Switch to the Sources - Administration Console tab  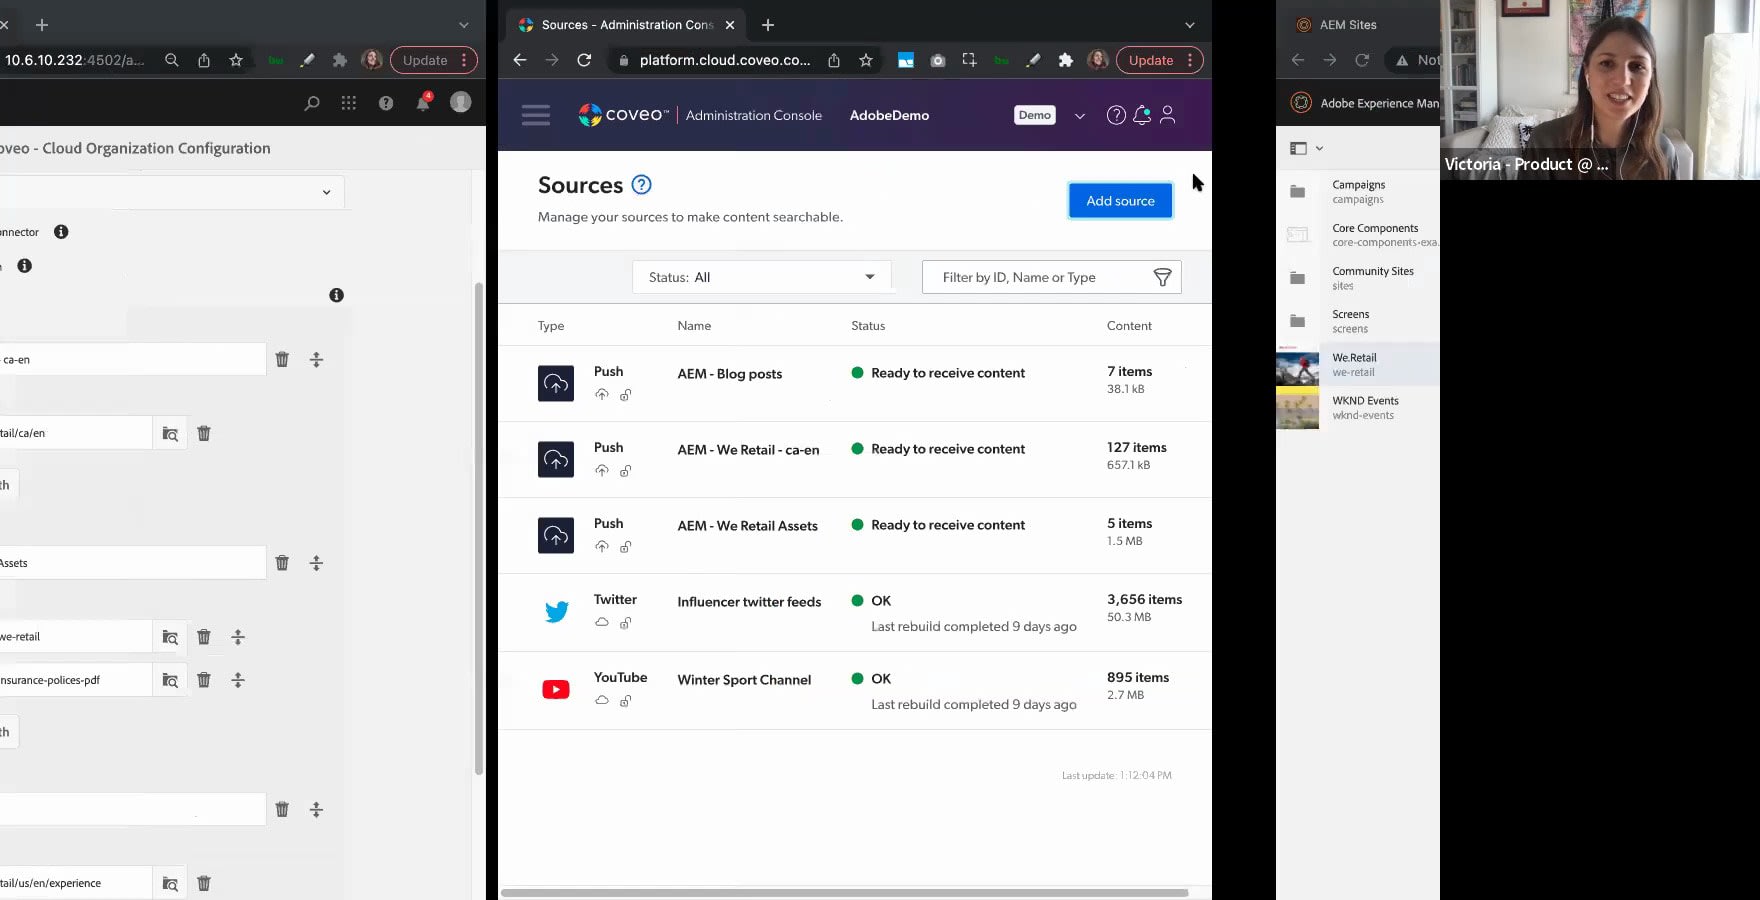626,25
